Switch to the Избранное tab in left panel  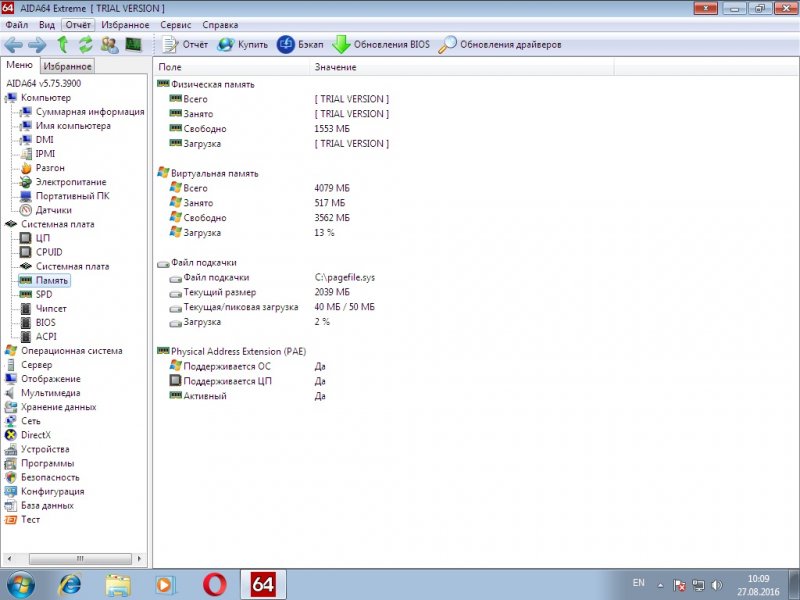click(68, 66)
